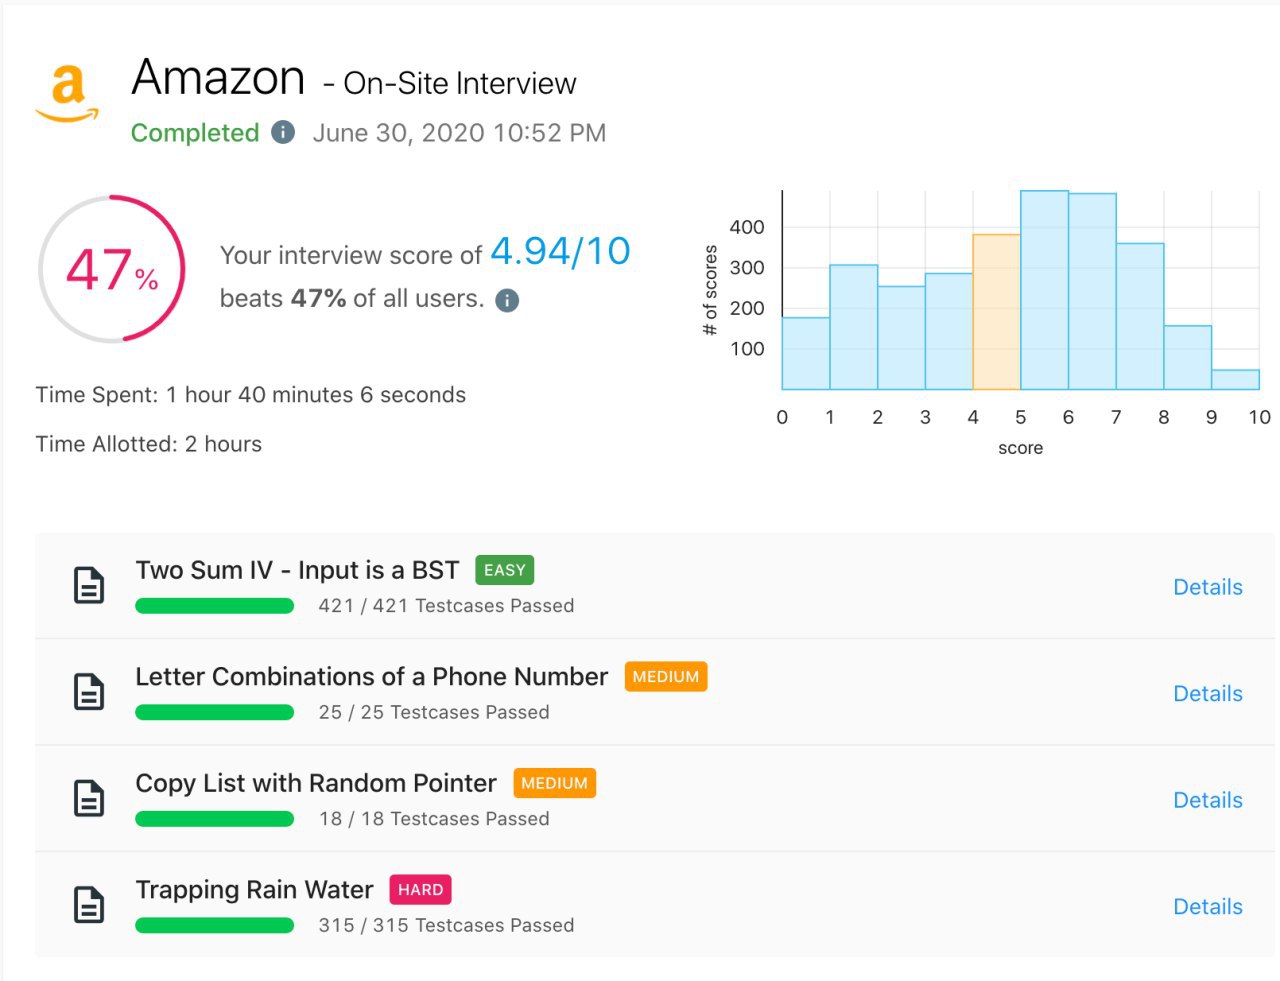Click progress bar for 421 / 421 testcases

click(x=214, y=606)
